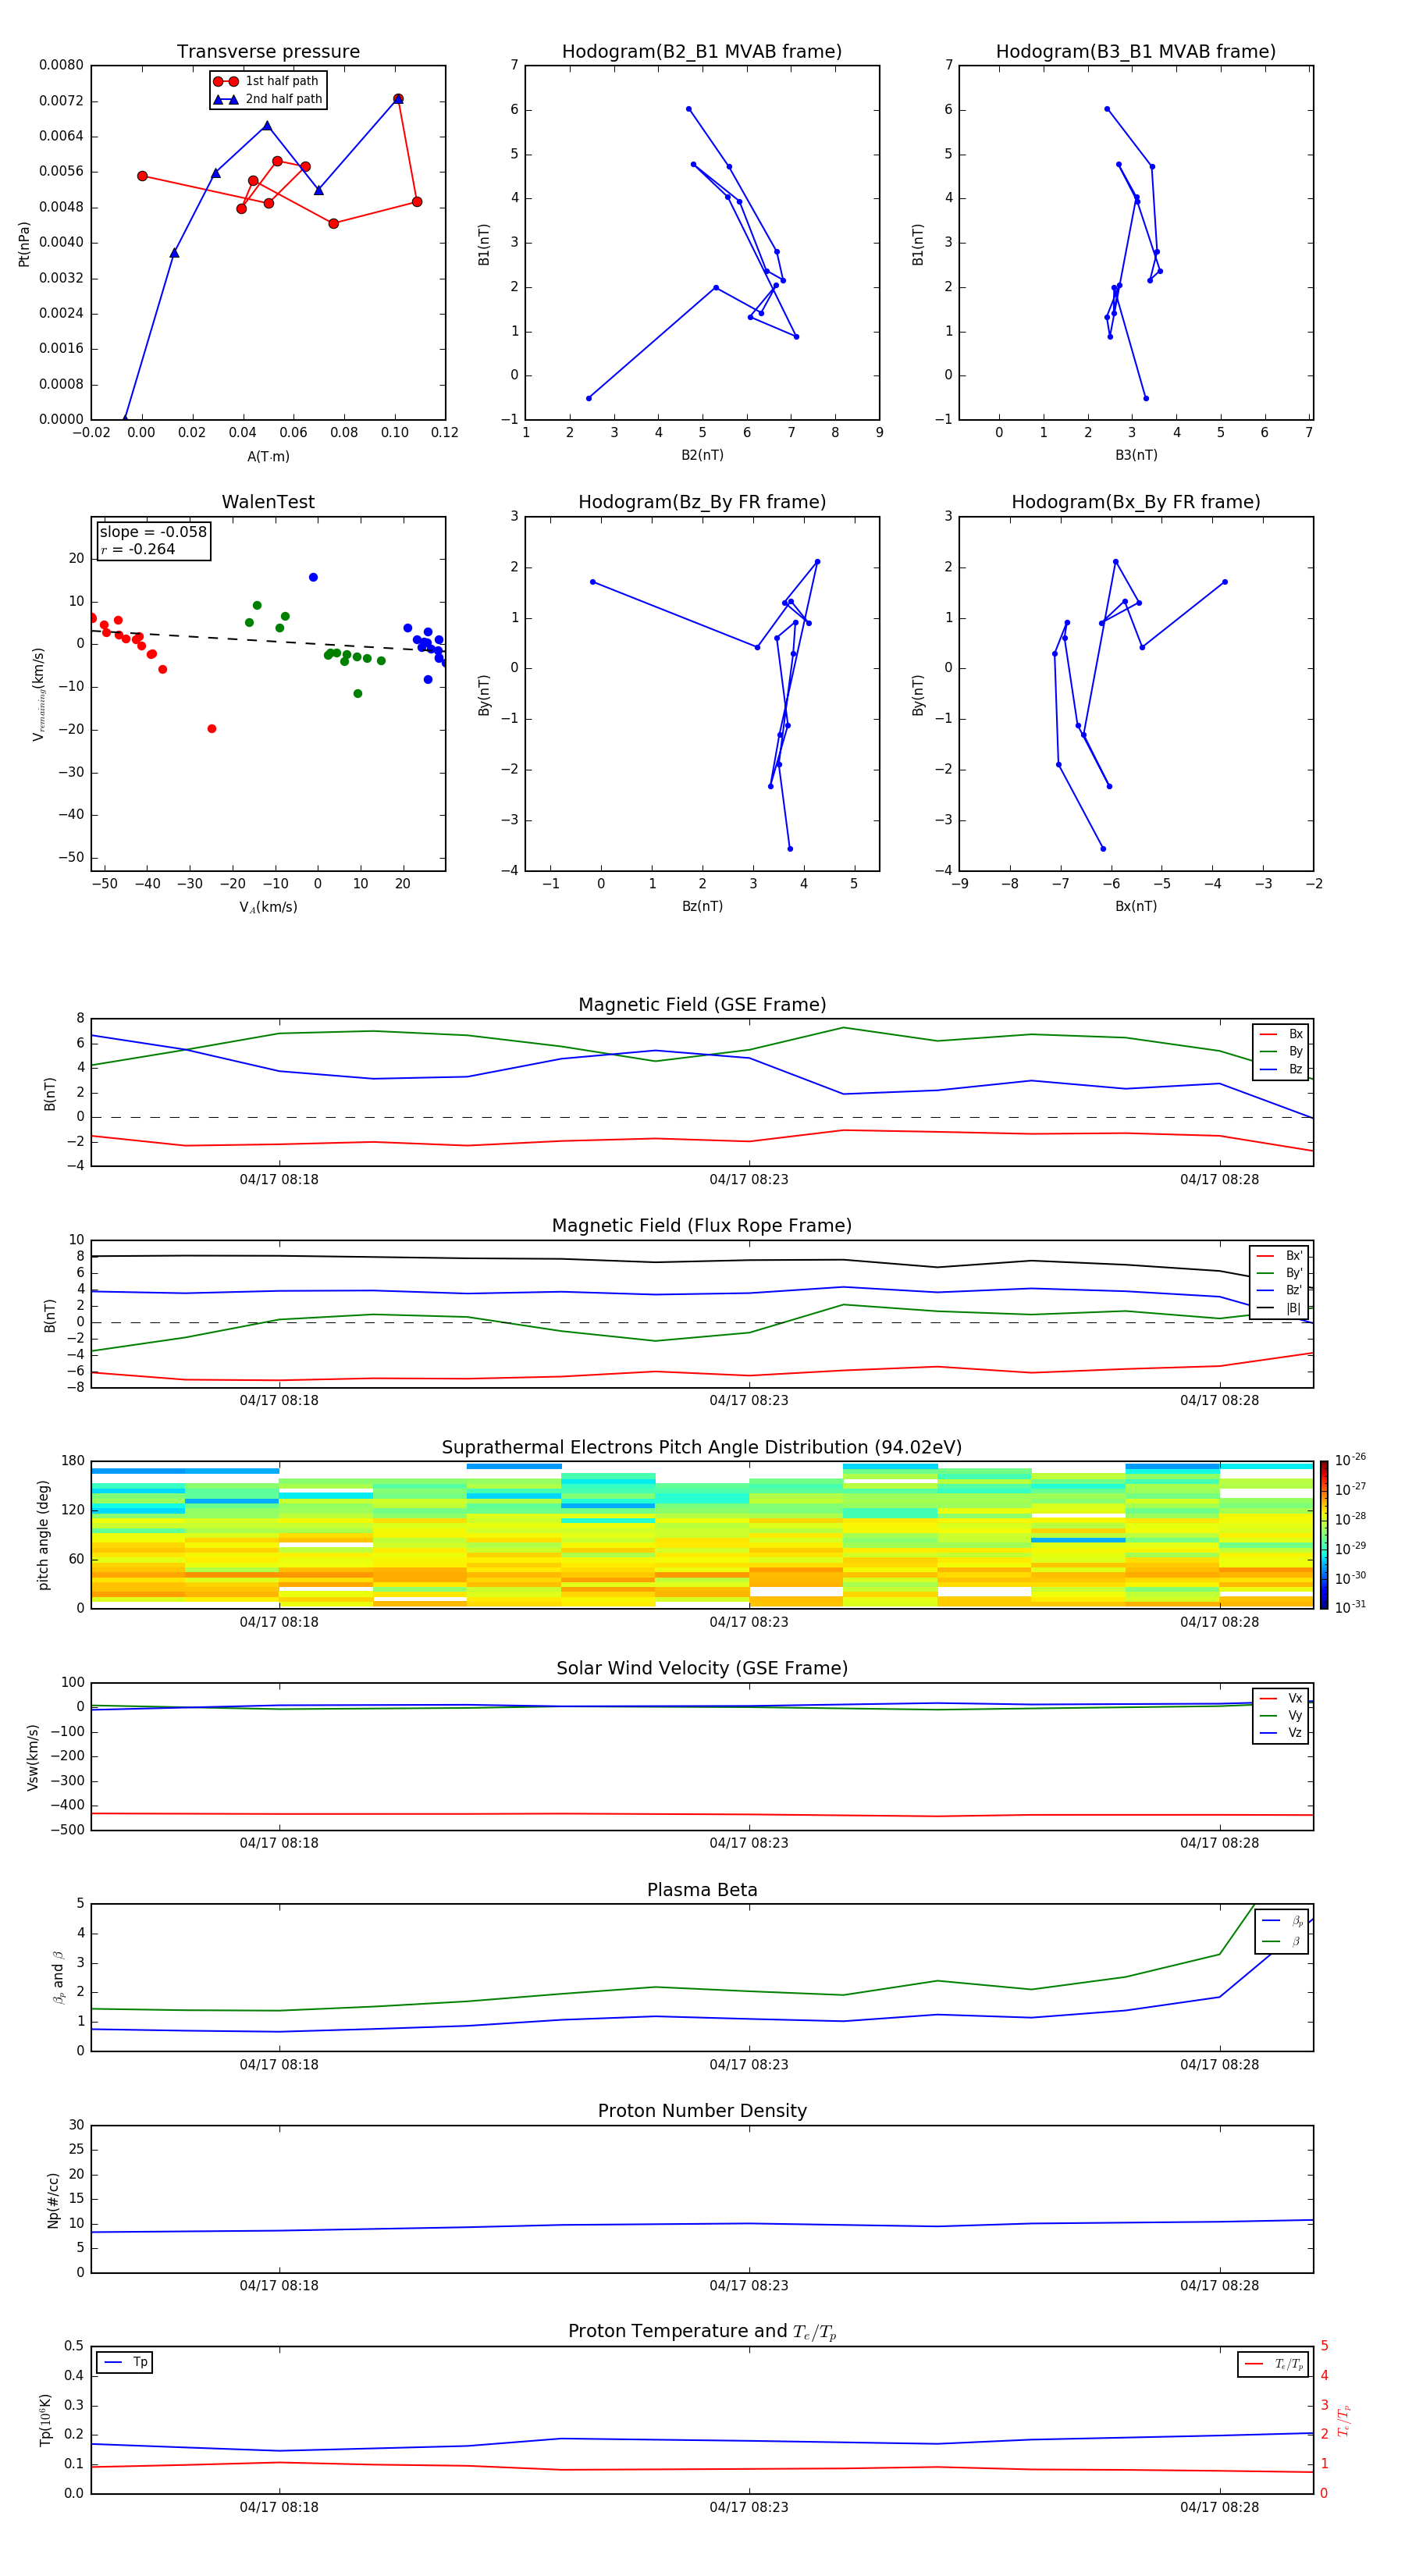Click the 'Magnetic Field (GSE Frame)' title
Screen dimensions: 1405x2576
[702, 1005]
